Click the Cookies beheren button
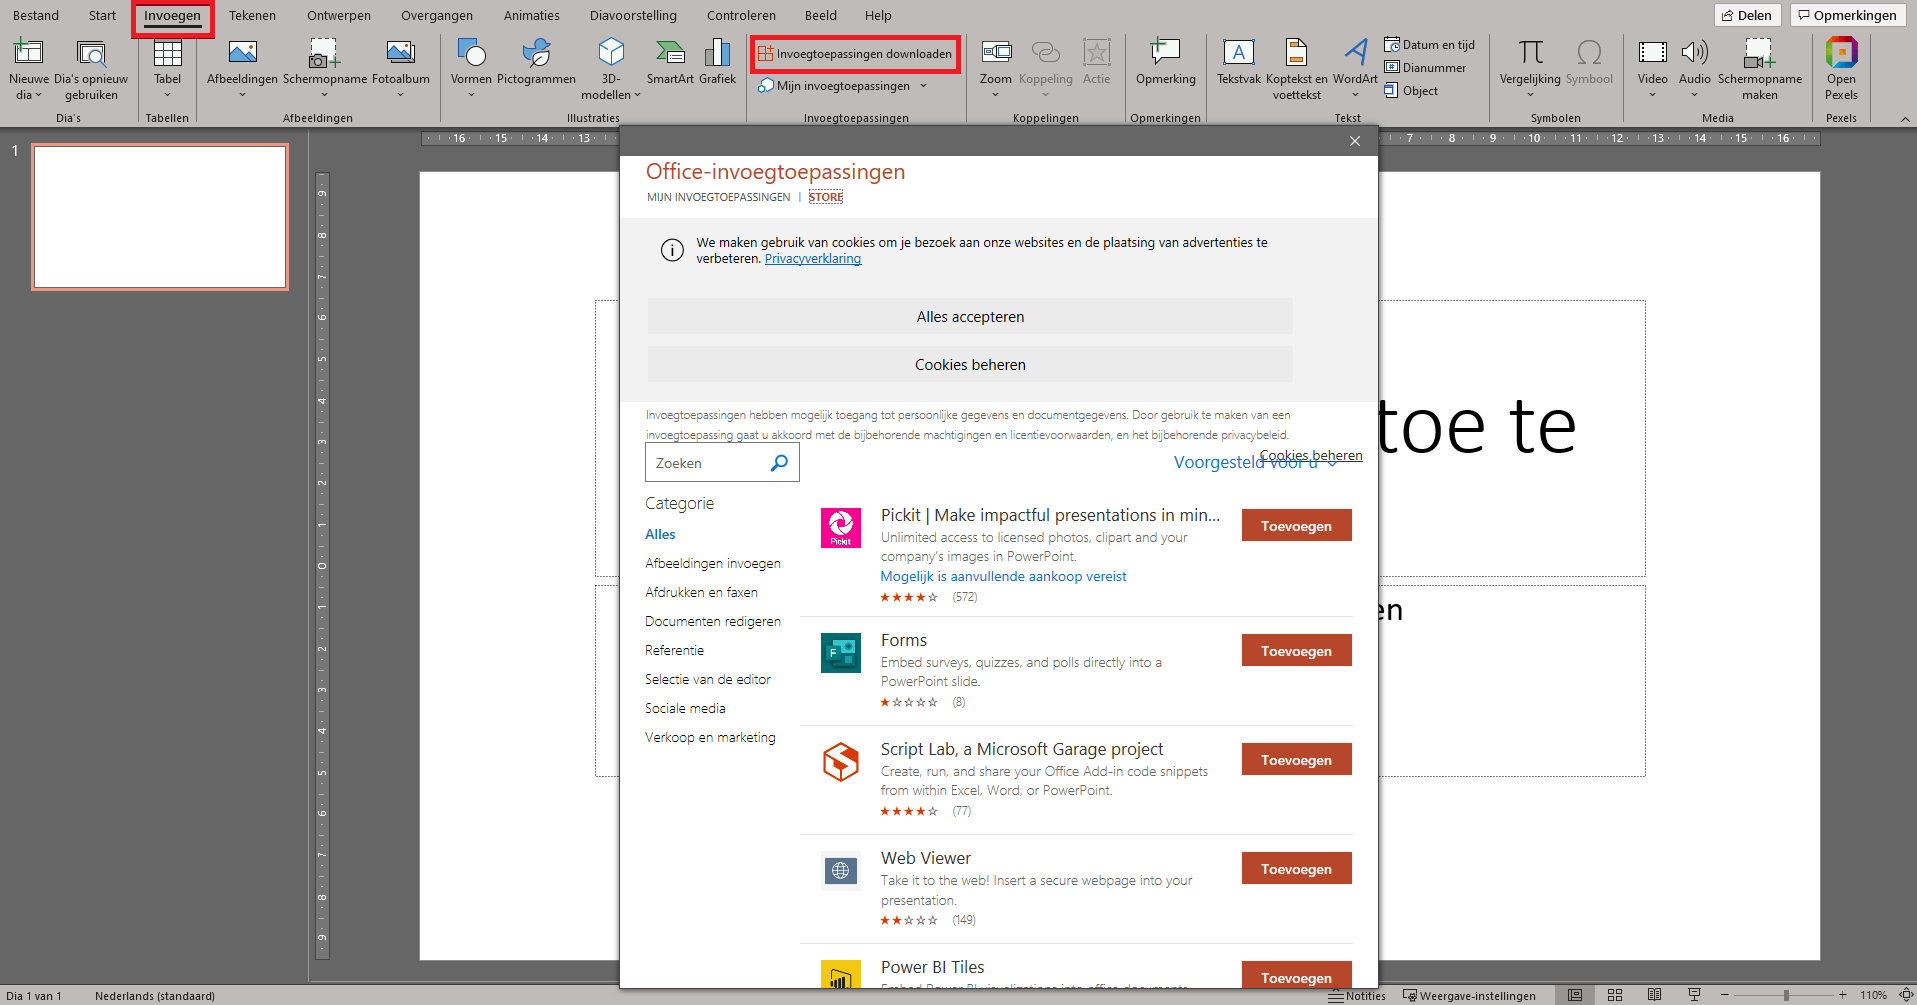 (x=970, y=365)
